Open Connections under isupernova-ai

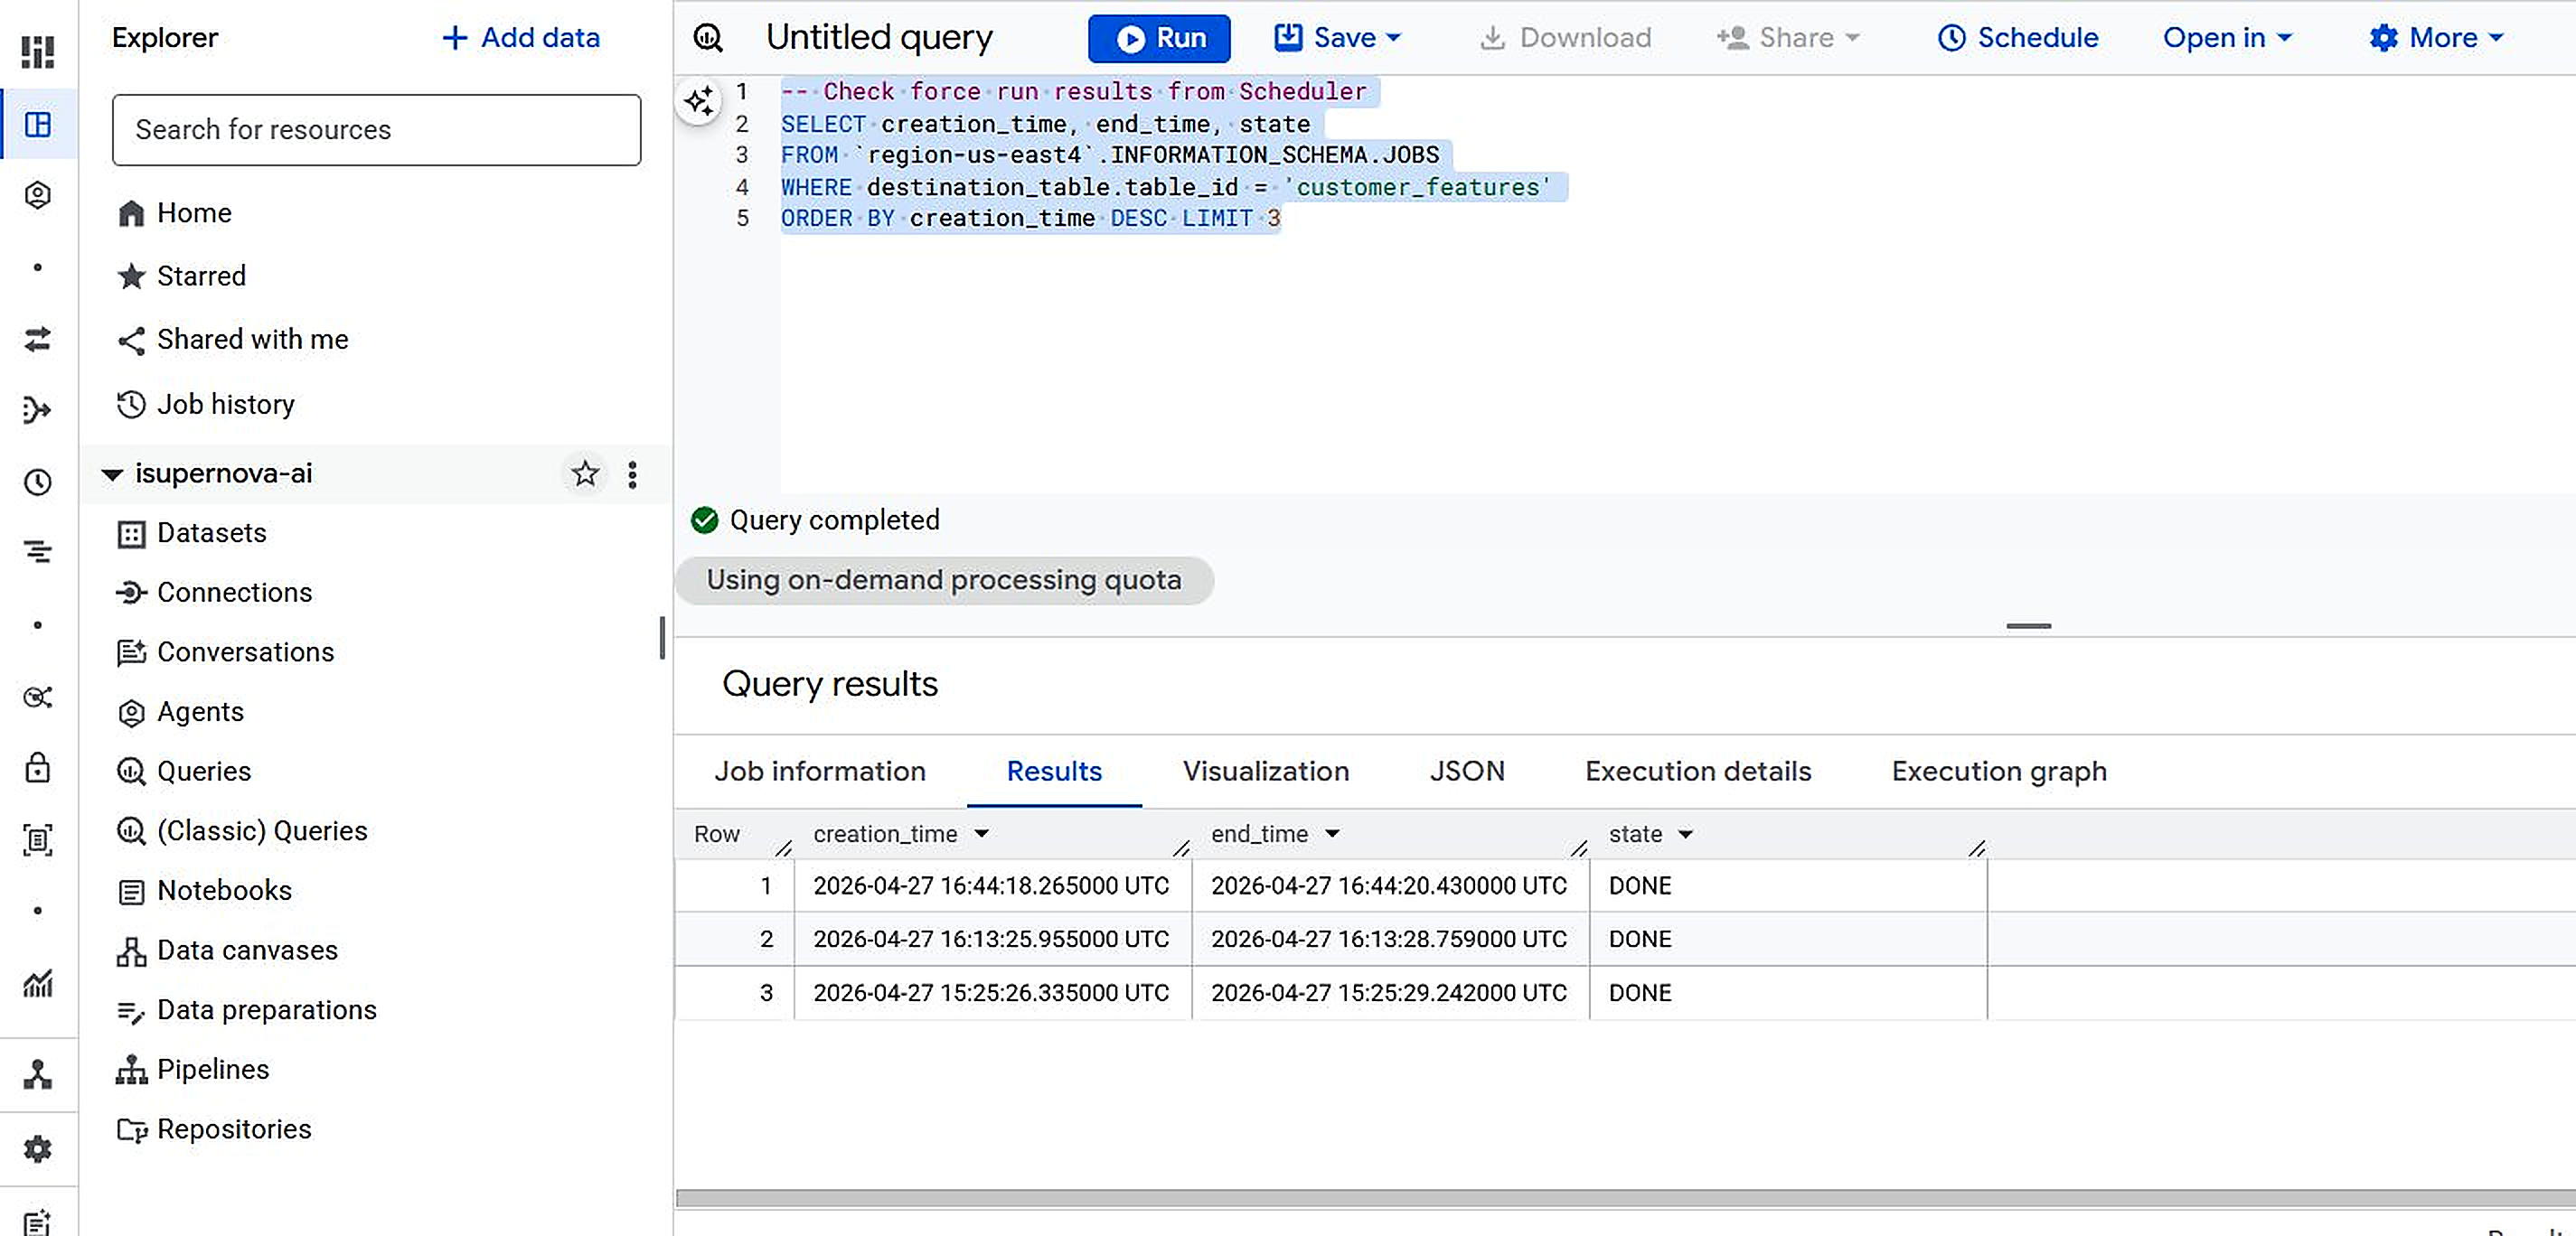[x=214, y=593]
